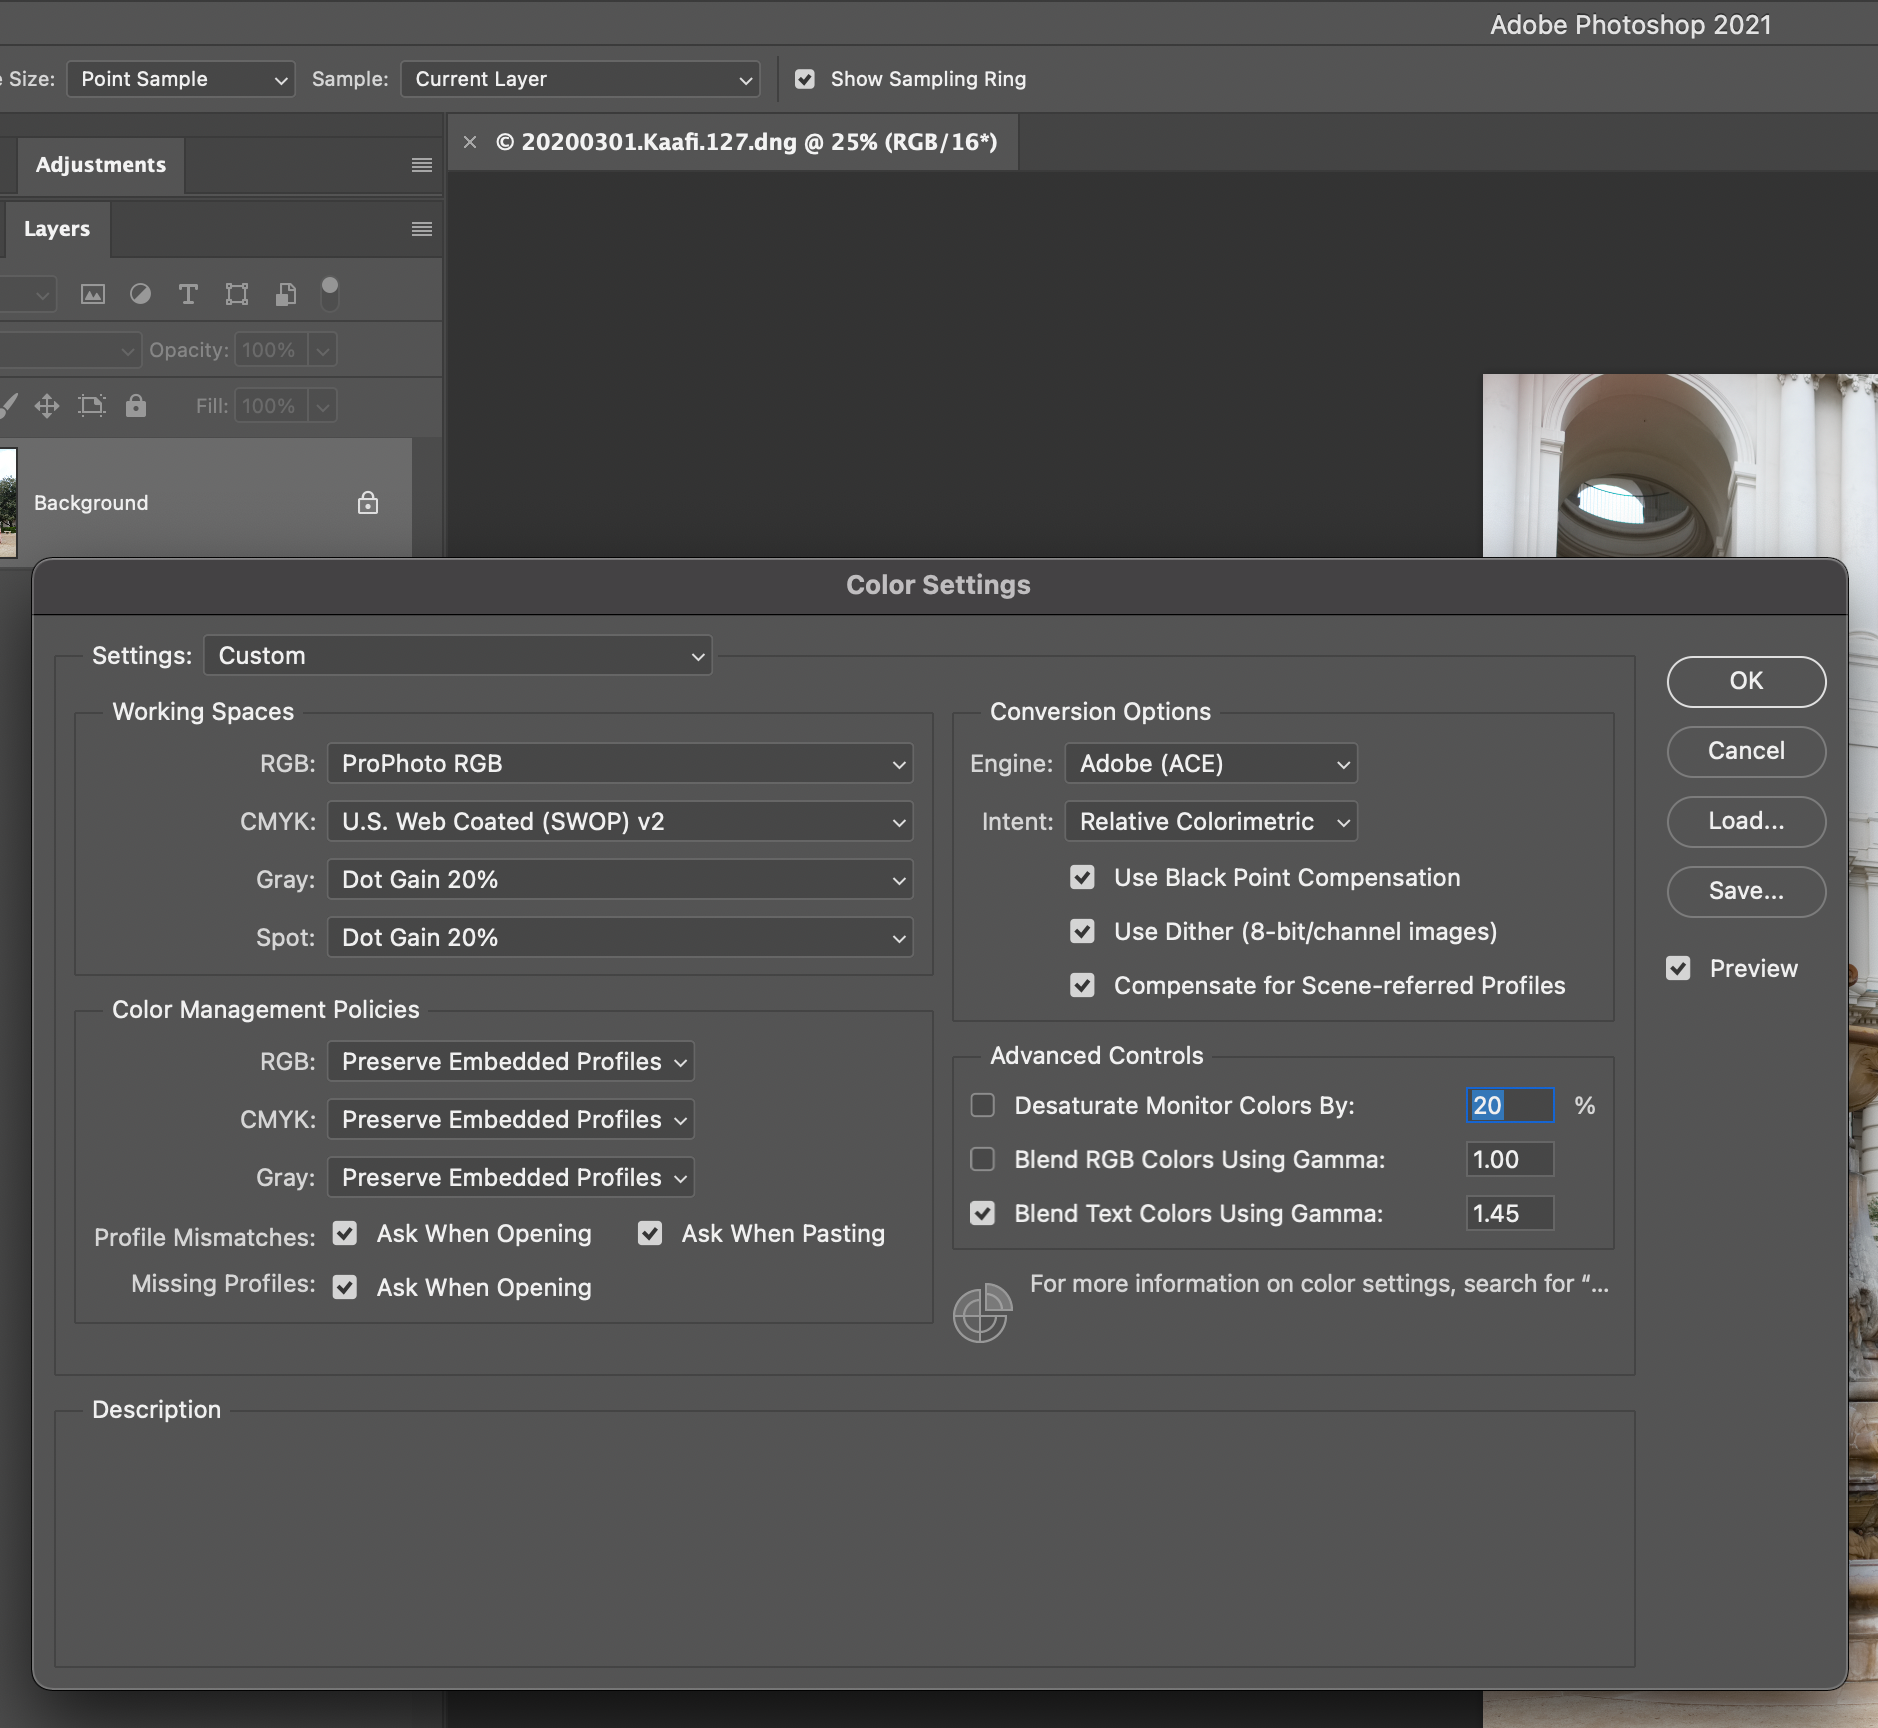
Task: Click the lock all padlock icon
Action: tap(136, 406)
